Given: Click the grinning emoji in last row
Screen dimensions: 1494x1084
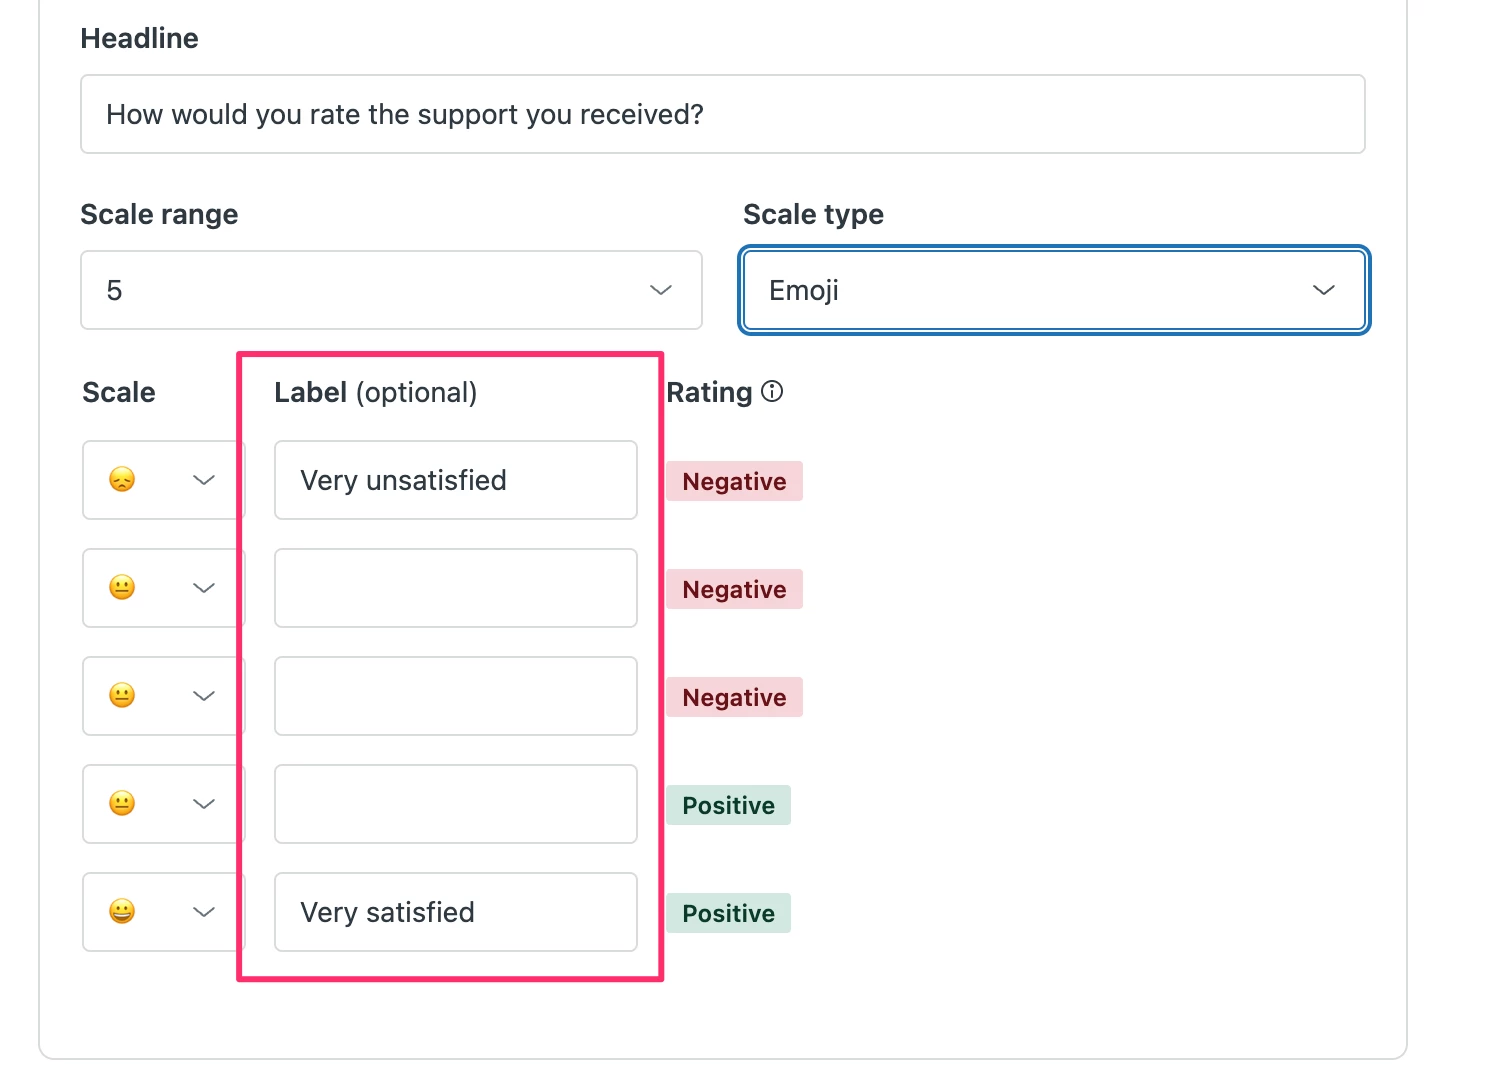Looking at the screenshot, I should [x=122, y=912].
